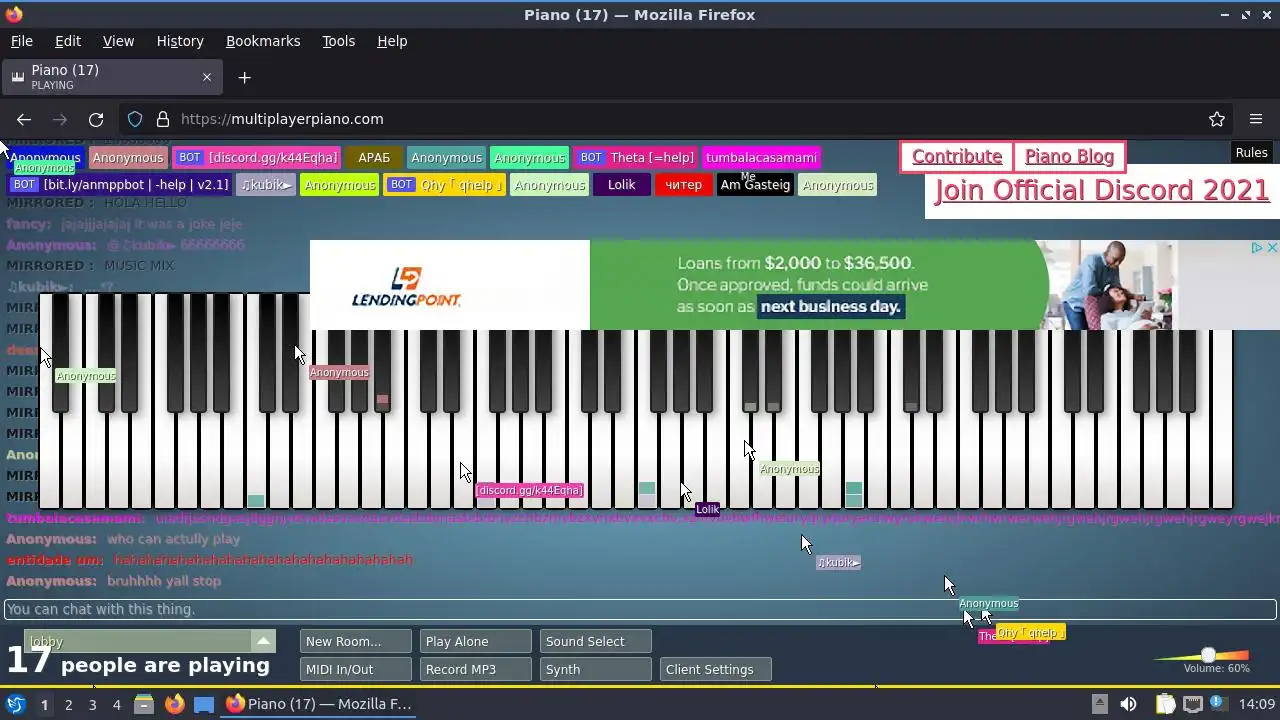Select user tag tumbalacasamami
1280x720 pixels.
[761, 158]
